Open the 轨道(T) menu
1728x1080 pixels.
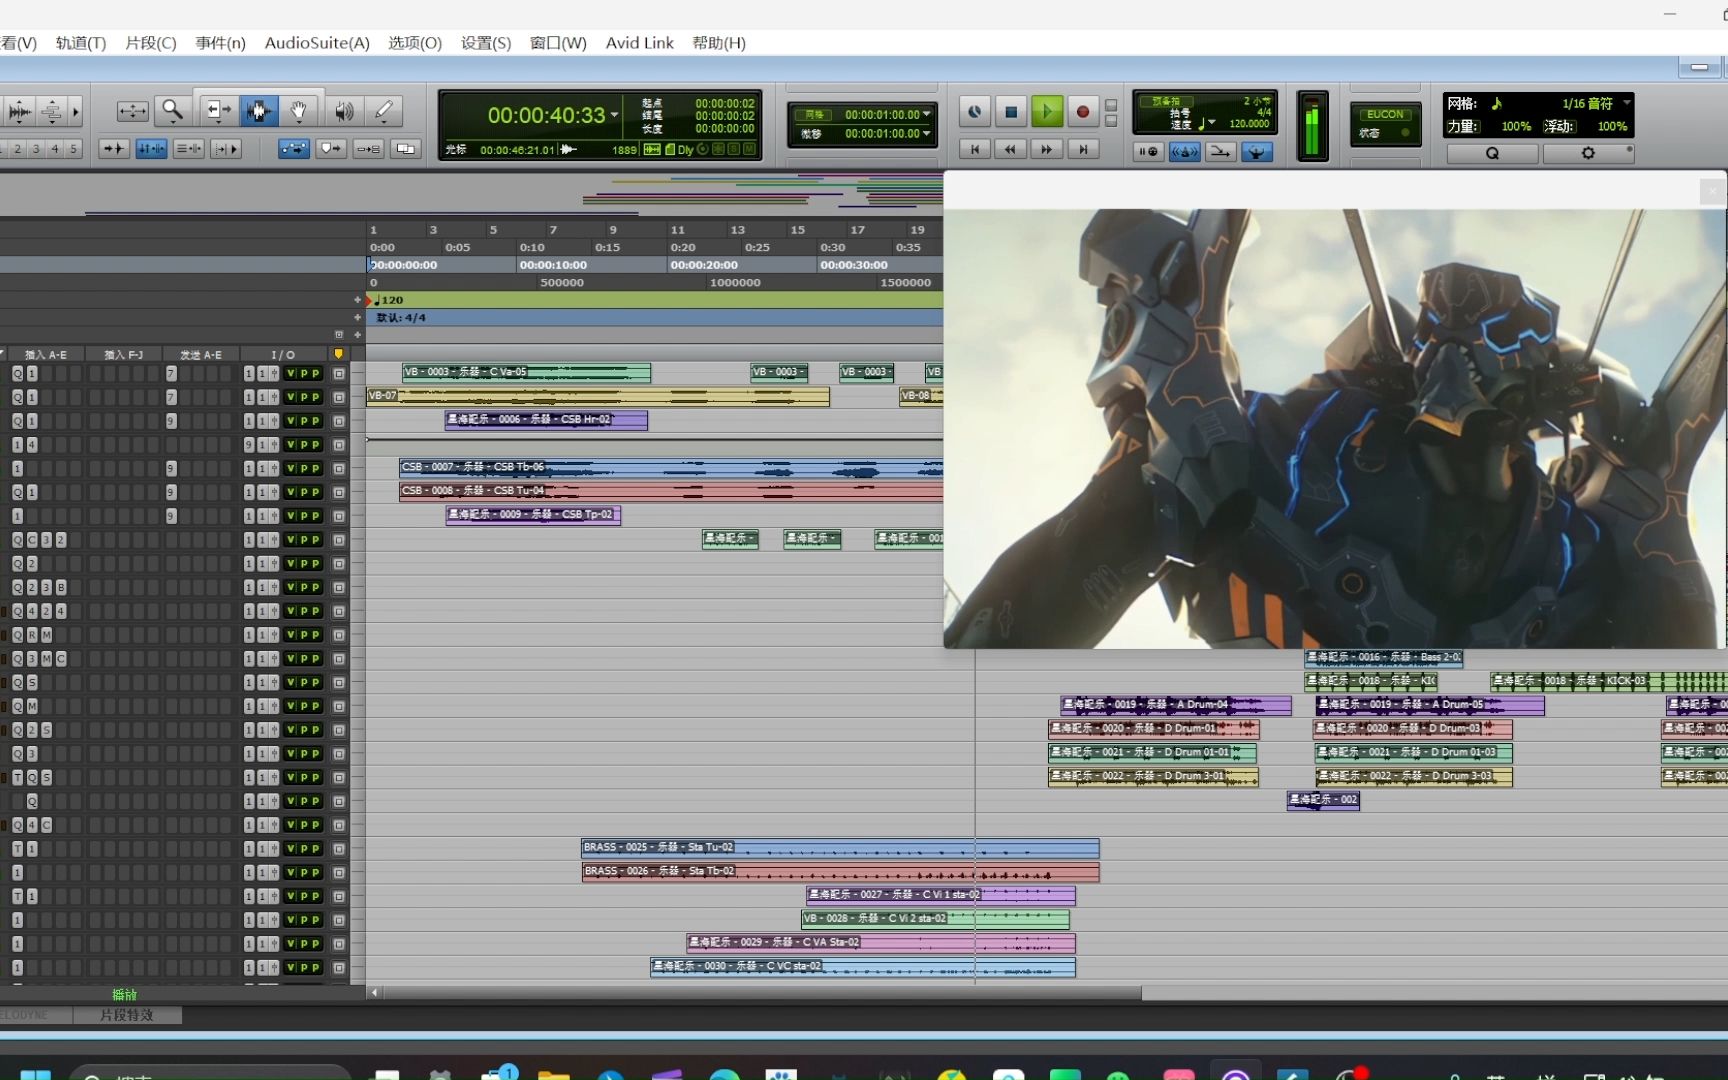pyautogui.click(x=81, y=43)
